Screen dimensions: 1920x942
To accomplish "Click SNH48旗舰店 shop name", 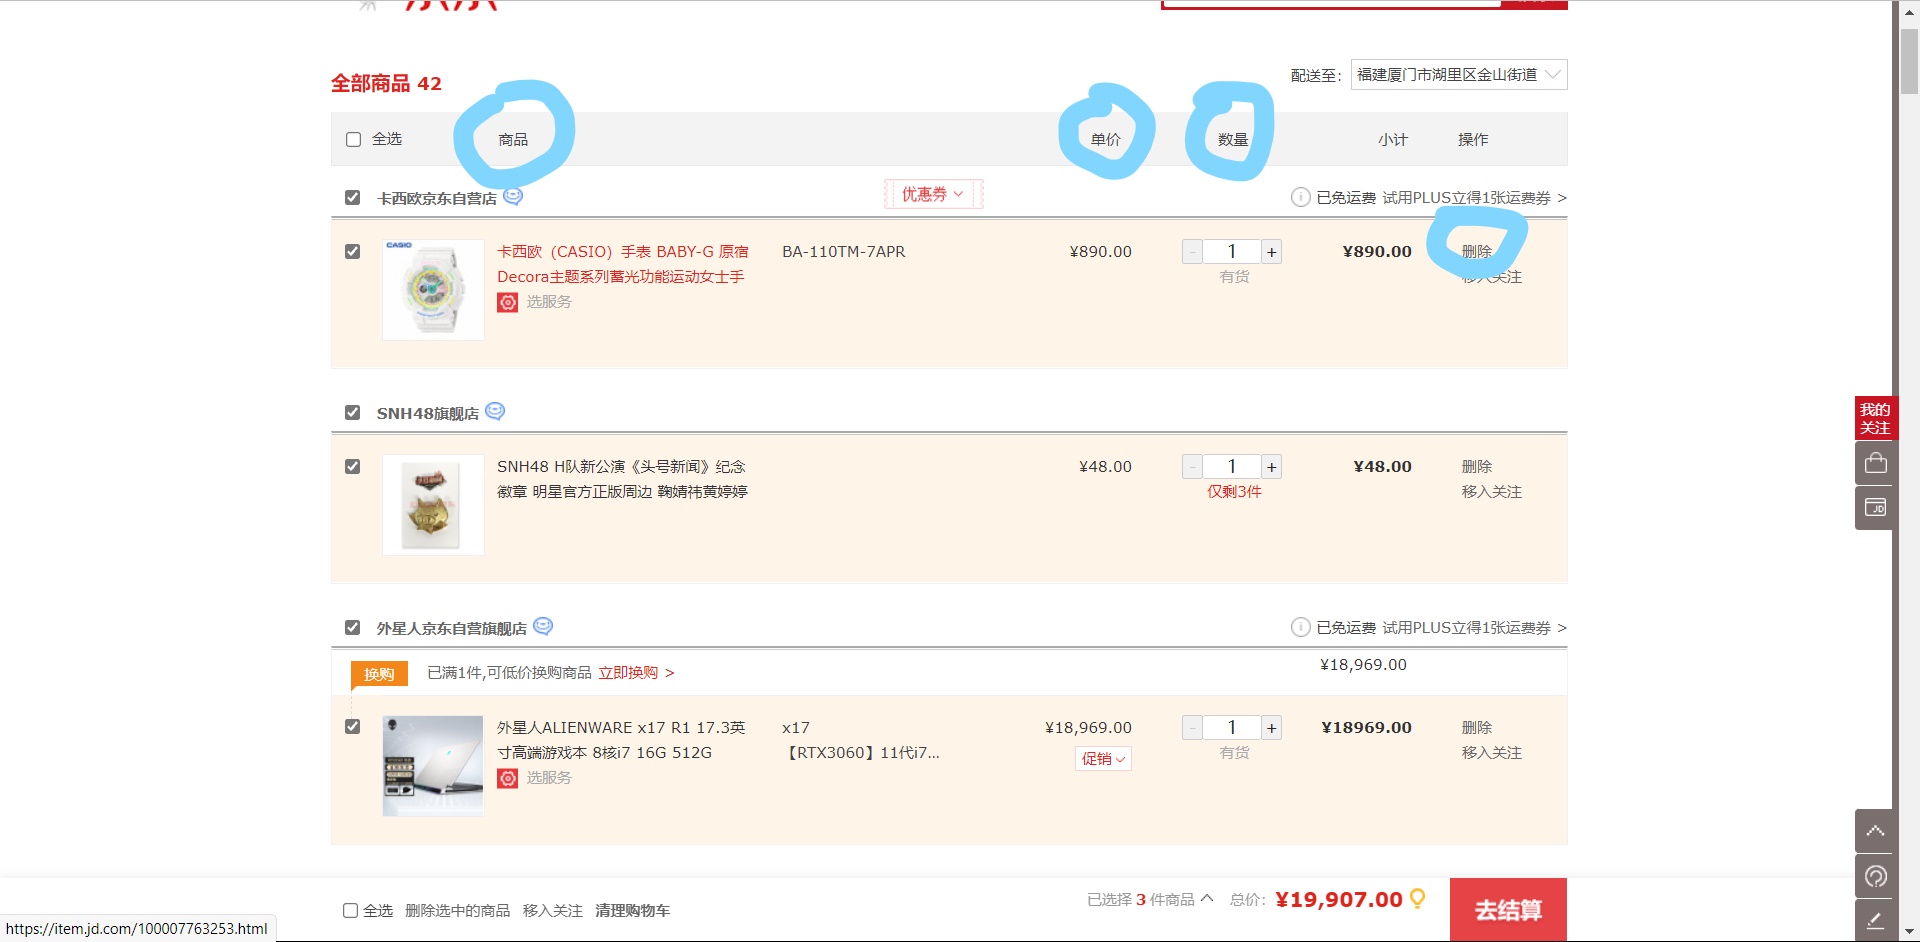I will tap(427, 413).
